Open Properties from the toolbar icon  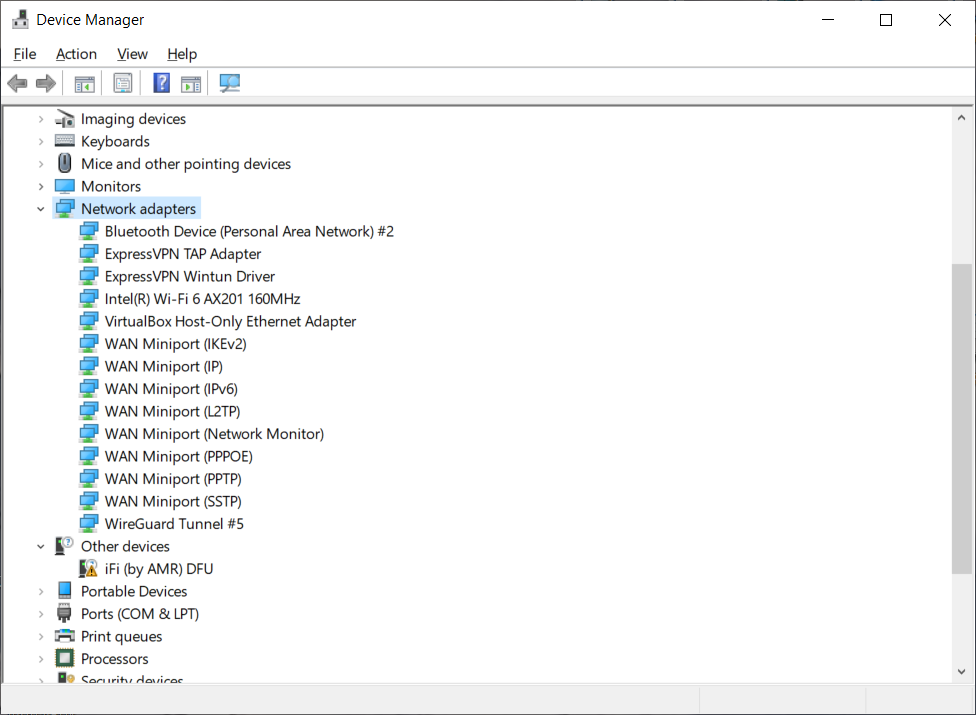click(123, 83)
